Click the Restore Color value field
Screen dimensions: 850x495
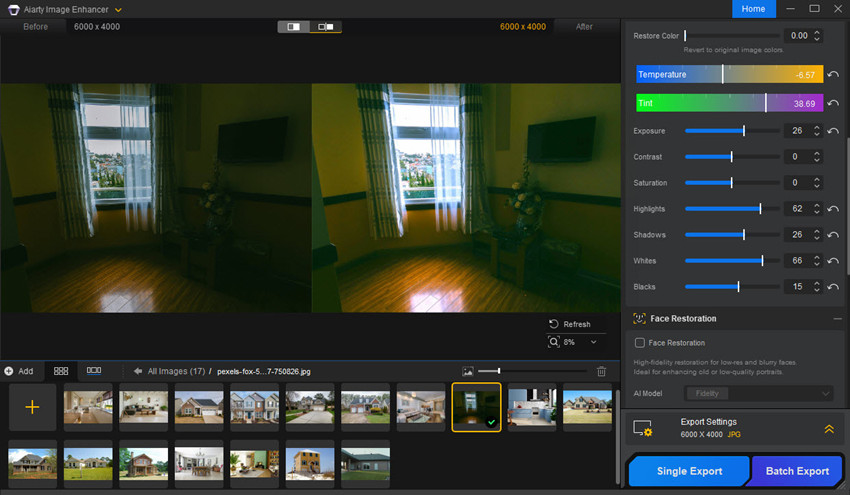[x=798, y=36]
